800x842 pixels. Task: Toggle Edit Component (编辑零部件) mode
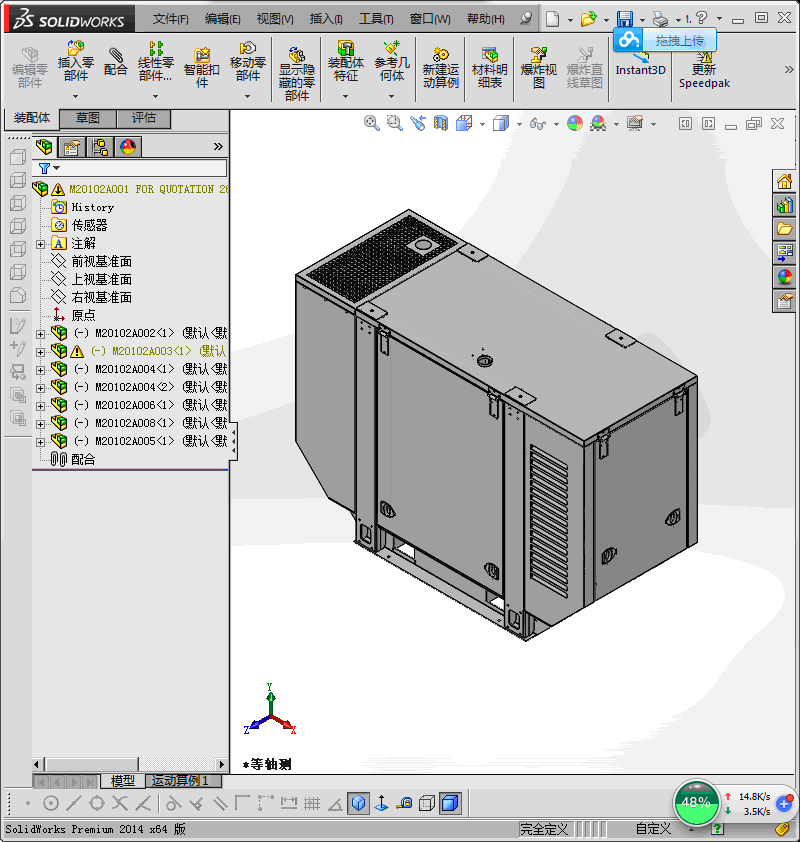(x=30, y=68)
